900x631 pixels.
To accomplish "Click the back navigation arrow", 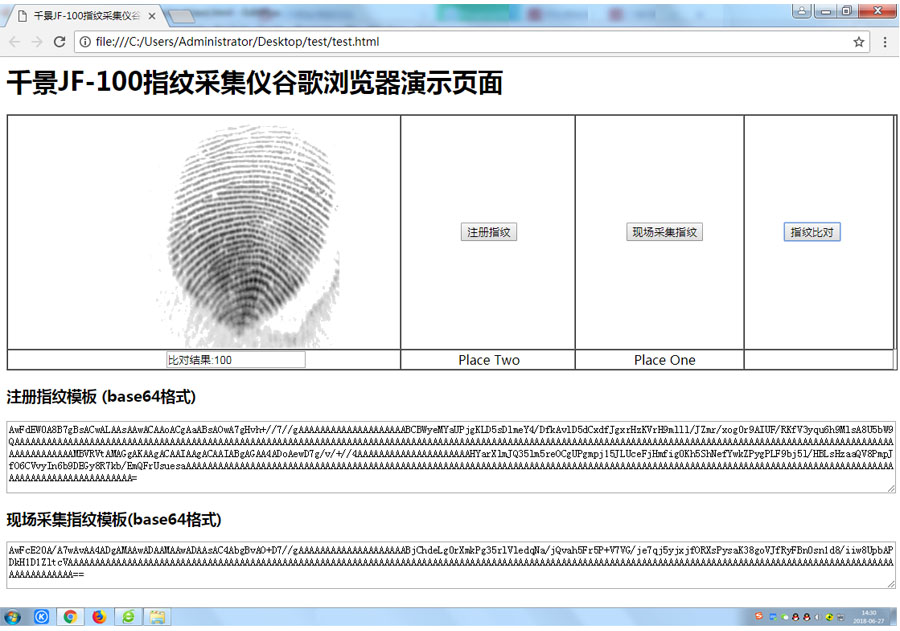I will (x=13, y=42).
